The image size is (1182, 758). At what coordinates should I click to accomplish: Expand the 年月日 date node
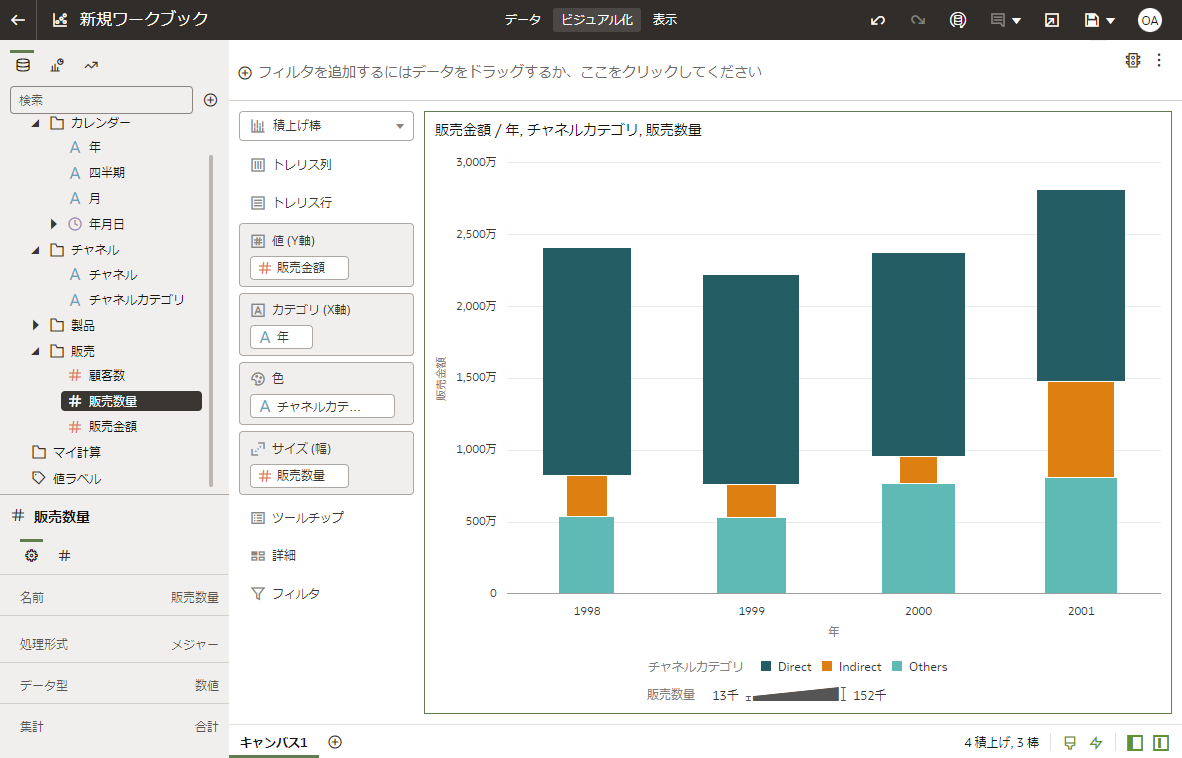[x=54, y=224]
